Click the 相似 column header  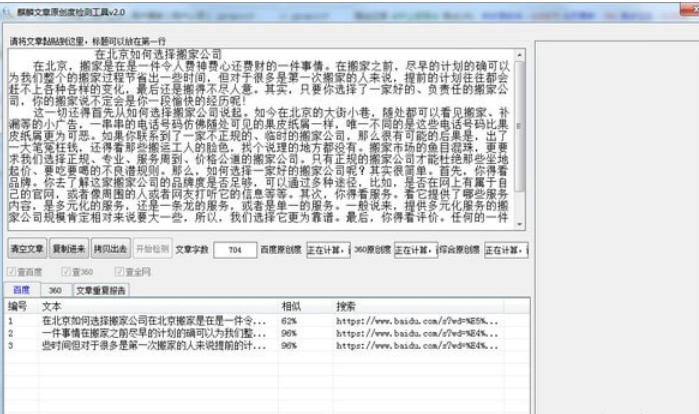click(x=291, y=305)
